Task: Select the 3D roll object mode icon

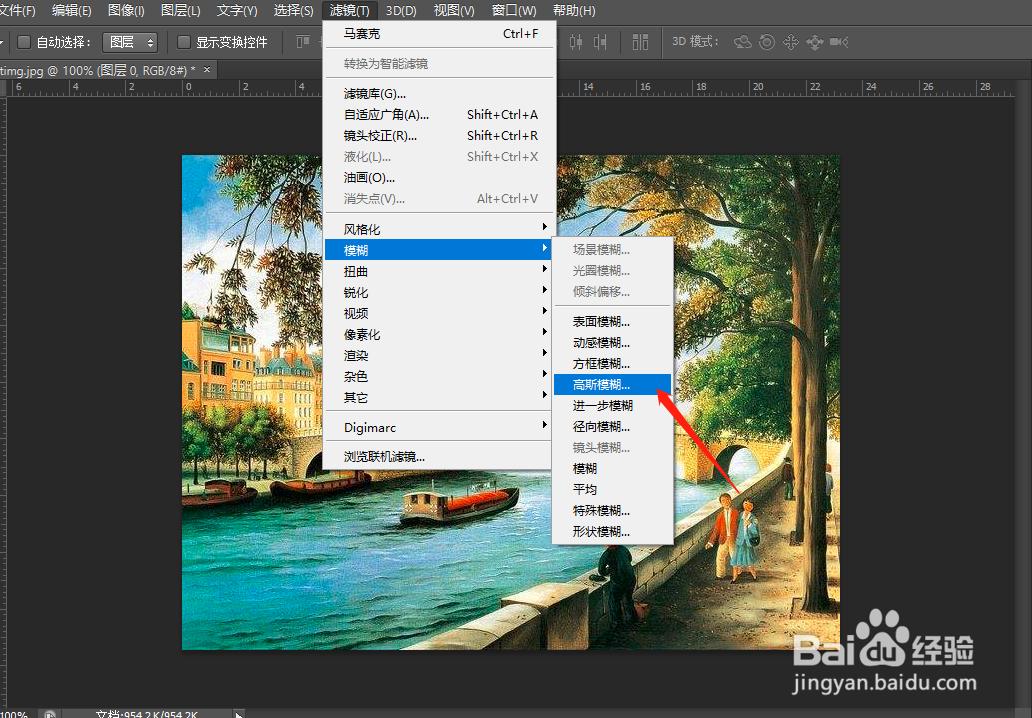Action: click(x=767, y=42)
